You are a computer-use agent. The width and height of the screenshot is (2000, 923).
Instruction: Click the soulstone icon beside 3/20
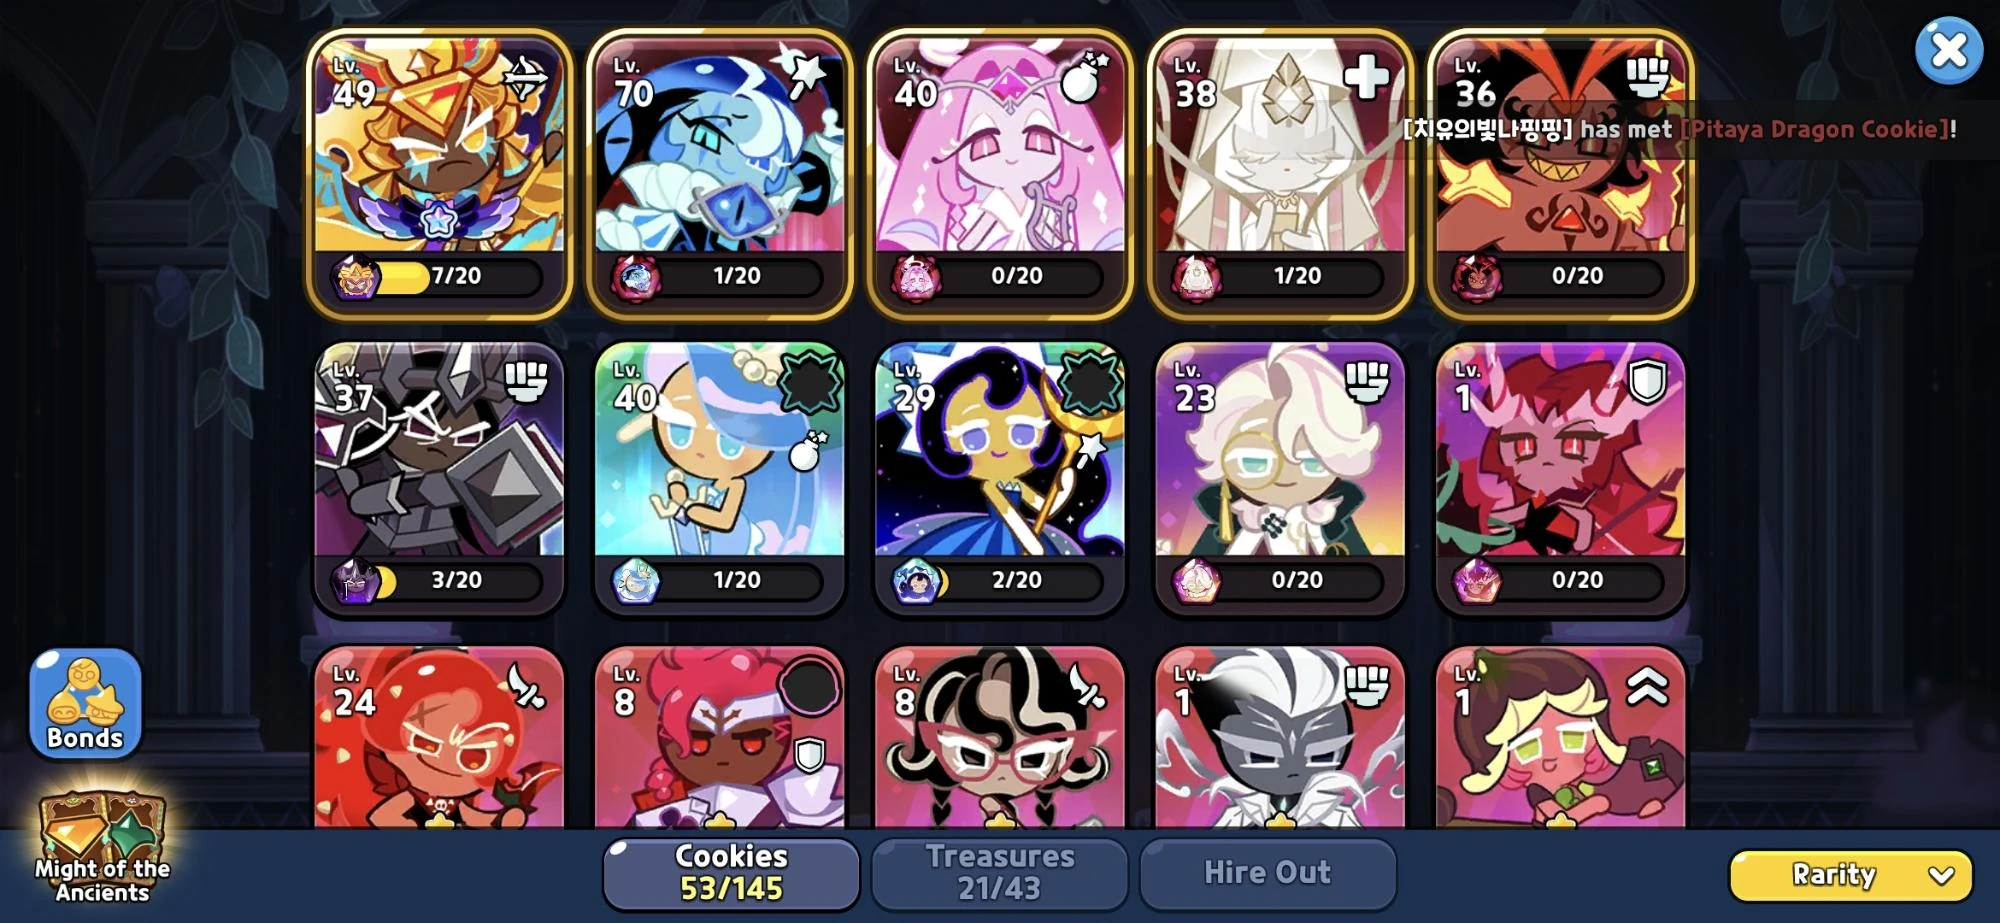click(x=355, y=581)
